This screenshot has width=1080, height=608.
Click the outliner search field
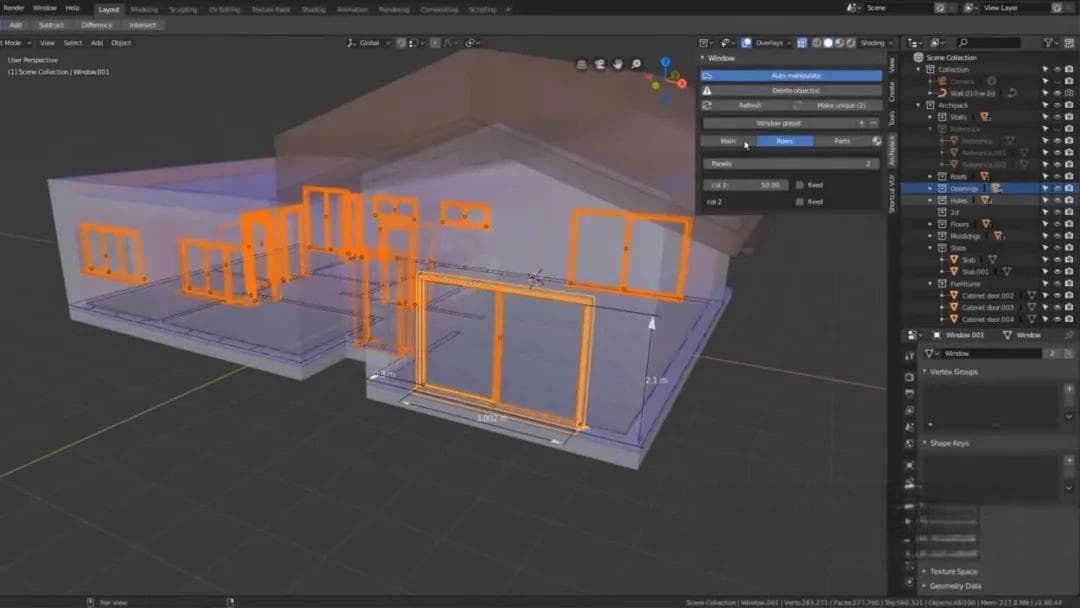[x=989, y=43]
